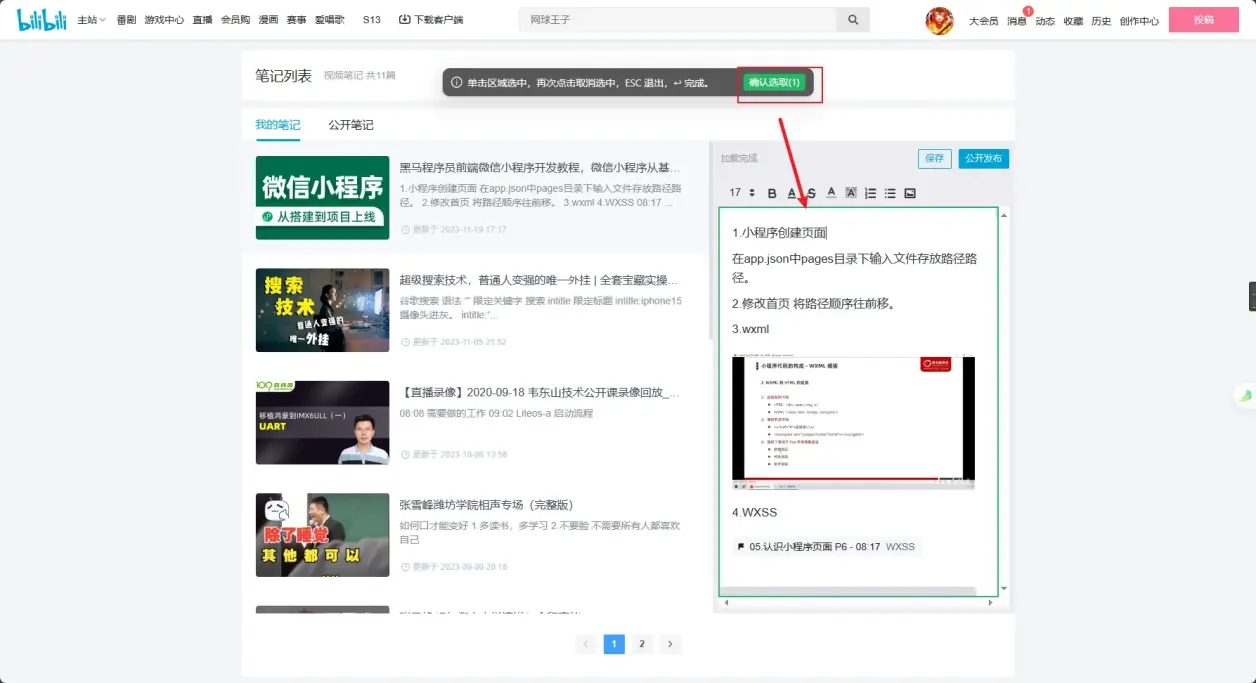This screenshot has width=1256, height=683.
Task: Open 大会员 page
Action: (983, 21)
